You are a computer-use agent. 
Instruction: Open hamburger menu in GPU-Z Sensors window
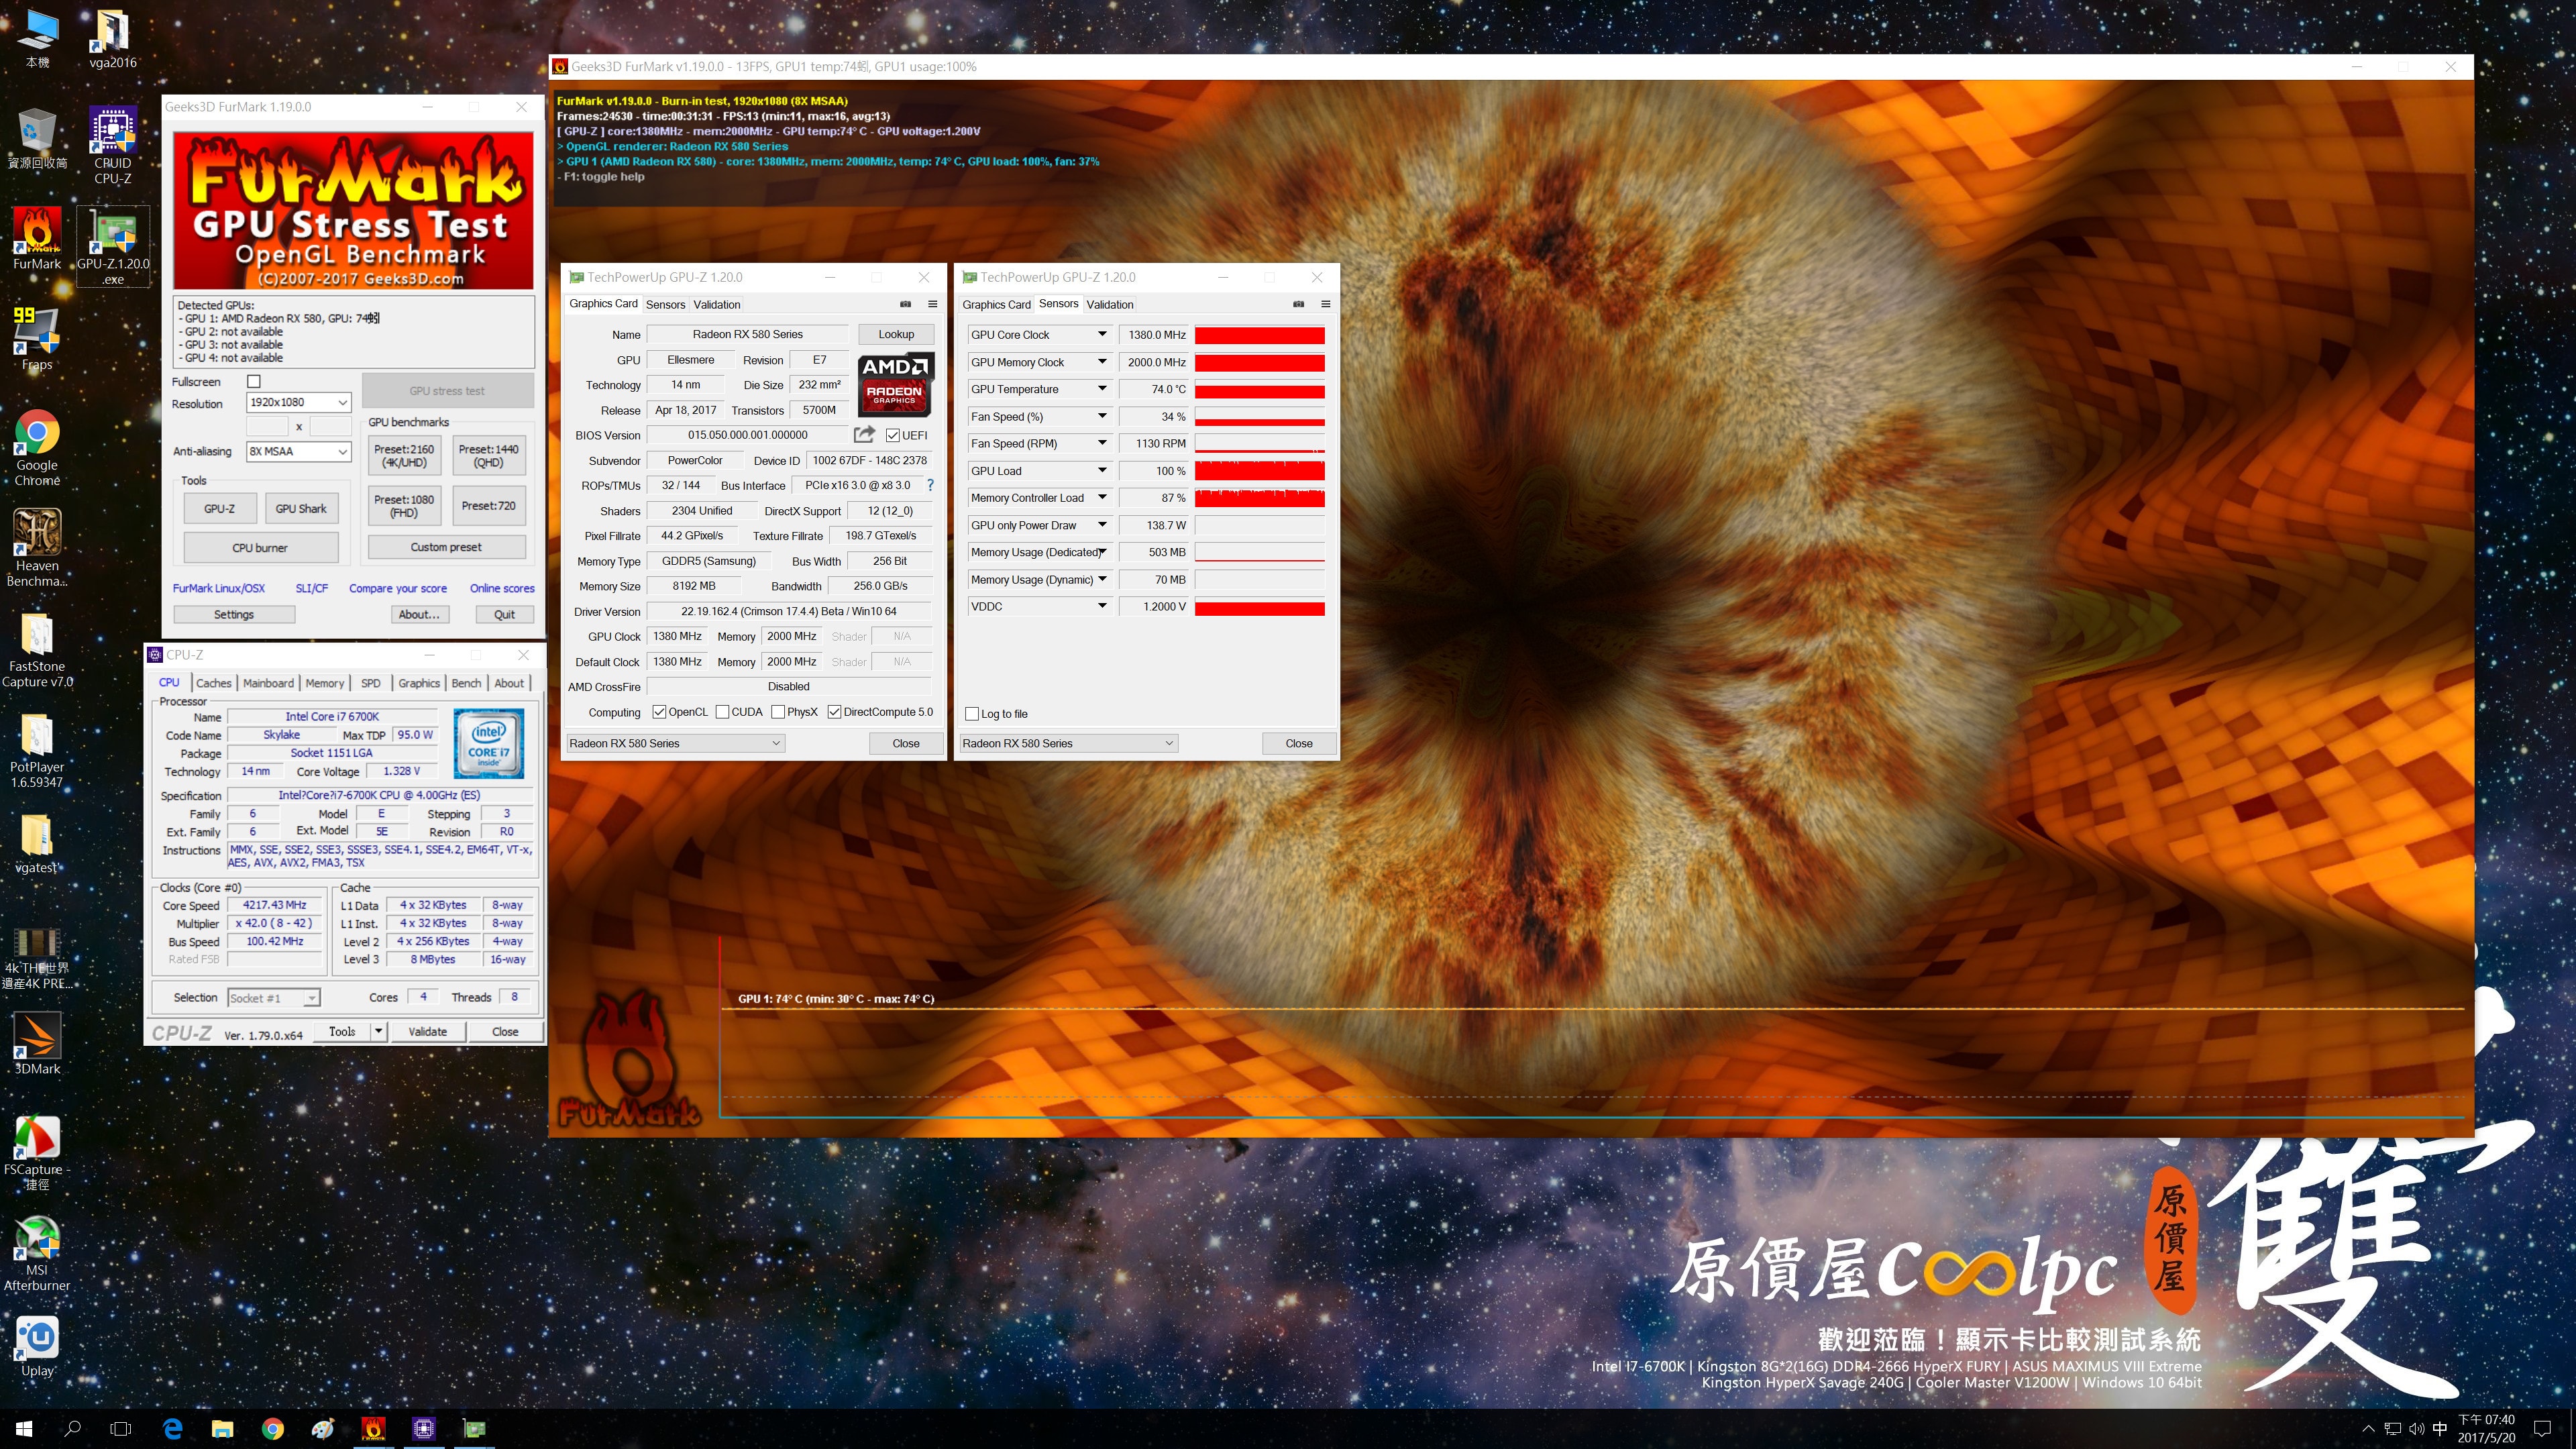[1325, 304]
